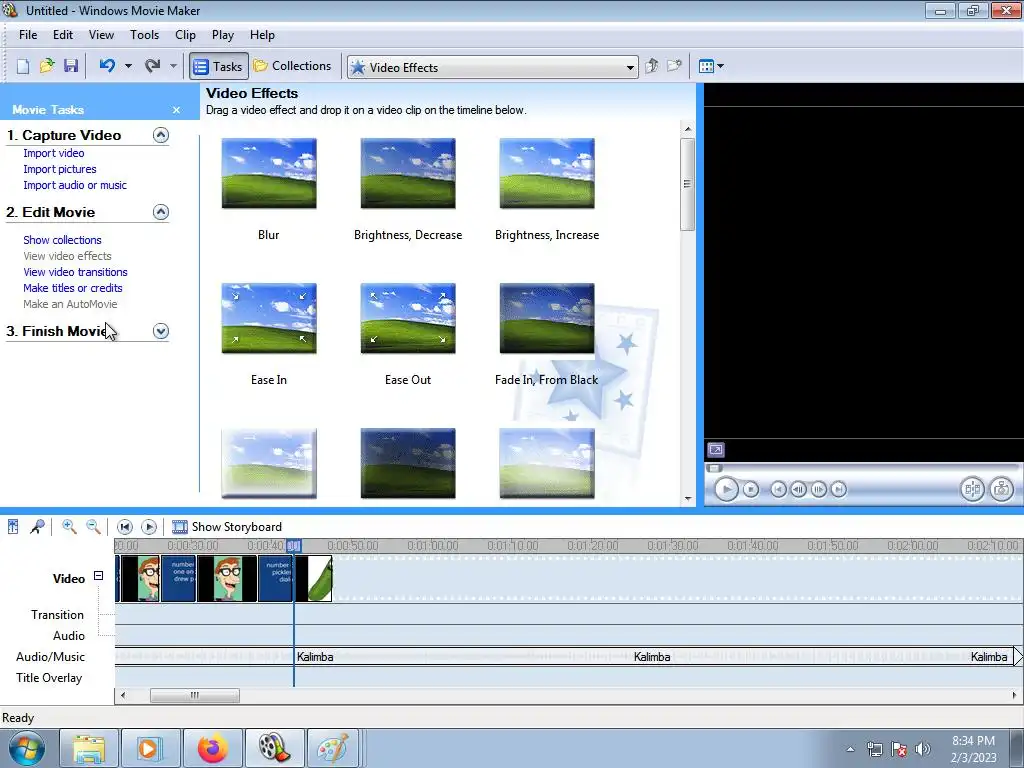Viewport: 1024px width, 768px height.
Task: Click the monitor Forward button
Action: (839, 489)
